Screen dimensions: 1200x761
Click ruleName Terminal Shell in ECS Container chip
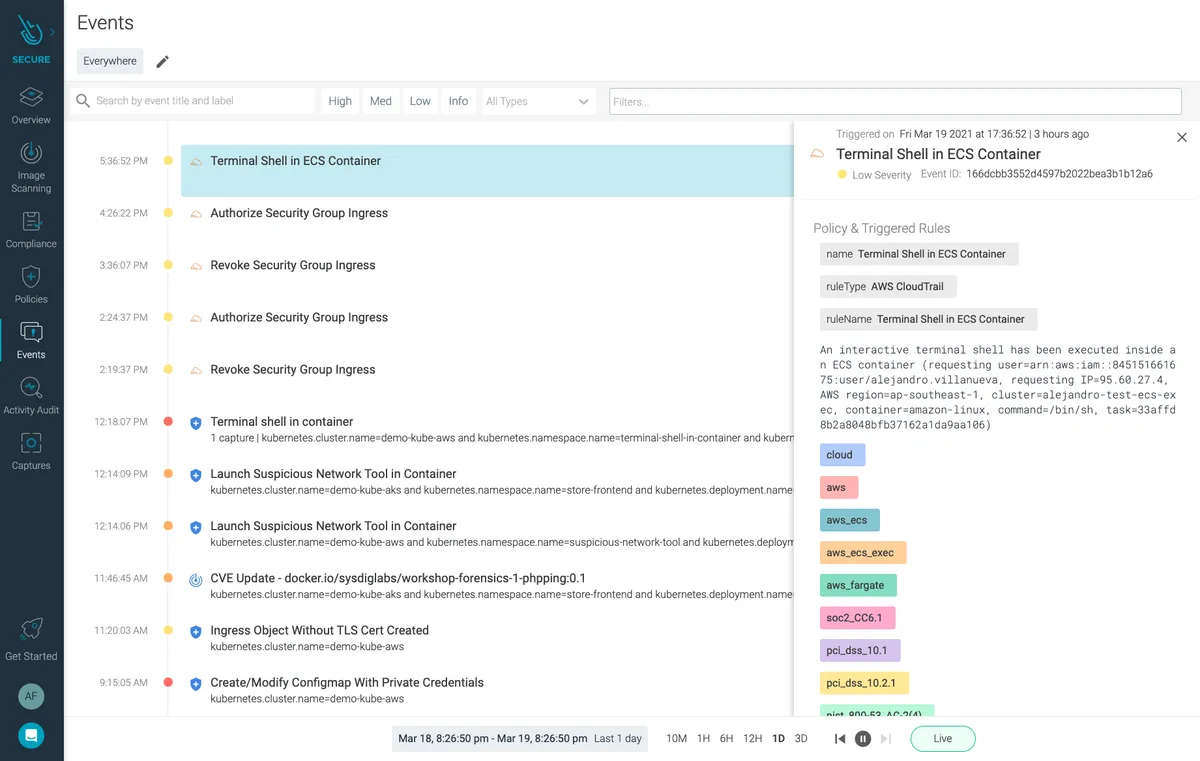929,319
